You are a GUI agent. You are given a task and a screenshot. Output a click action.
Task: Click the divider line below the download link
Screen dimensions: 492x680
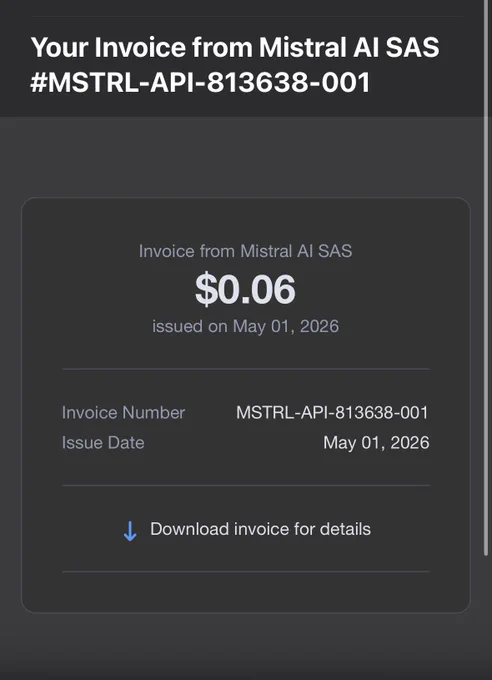(246, 572)
